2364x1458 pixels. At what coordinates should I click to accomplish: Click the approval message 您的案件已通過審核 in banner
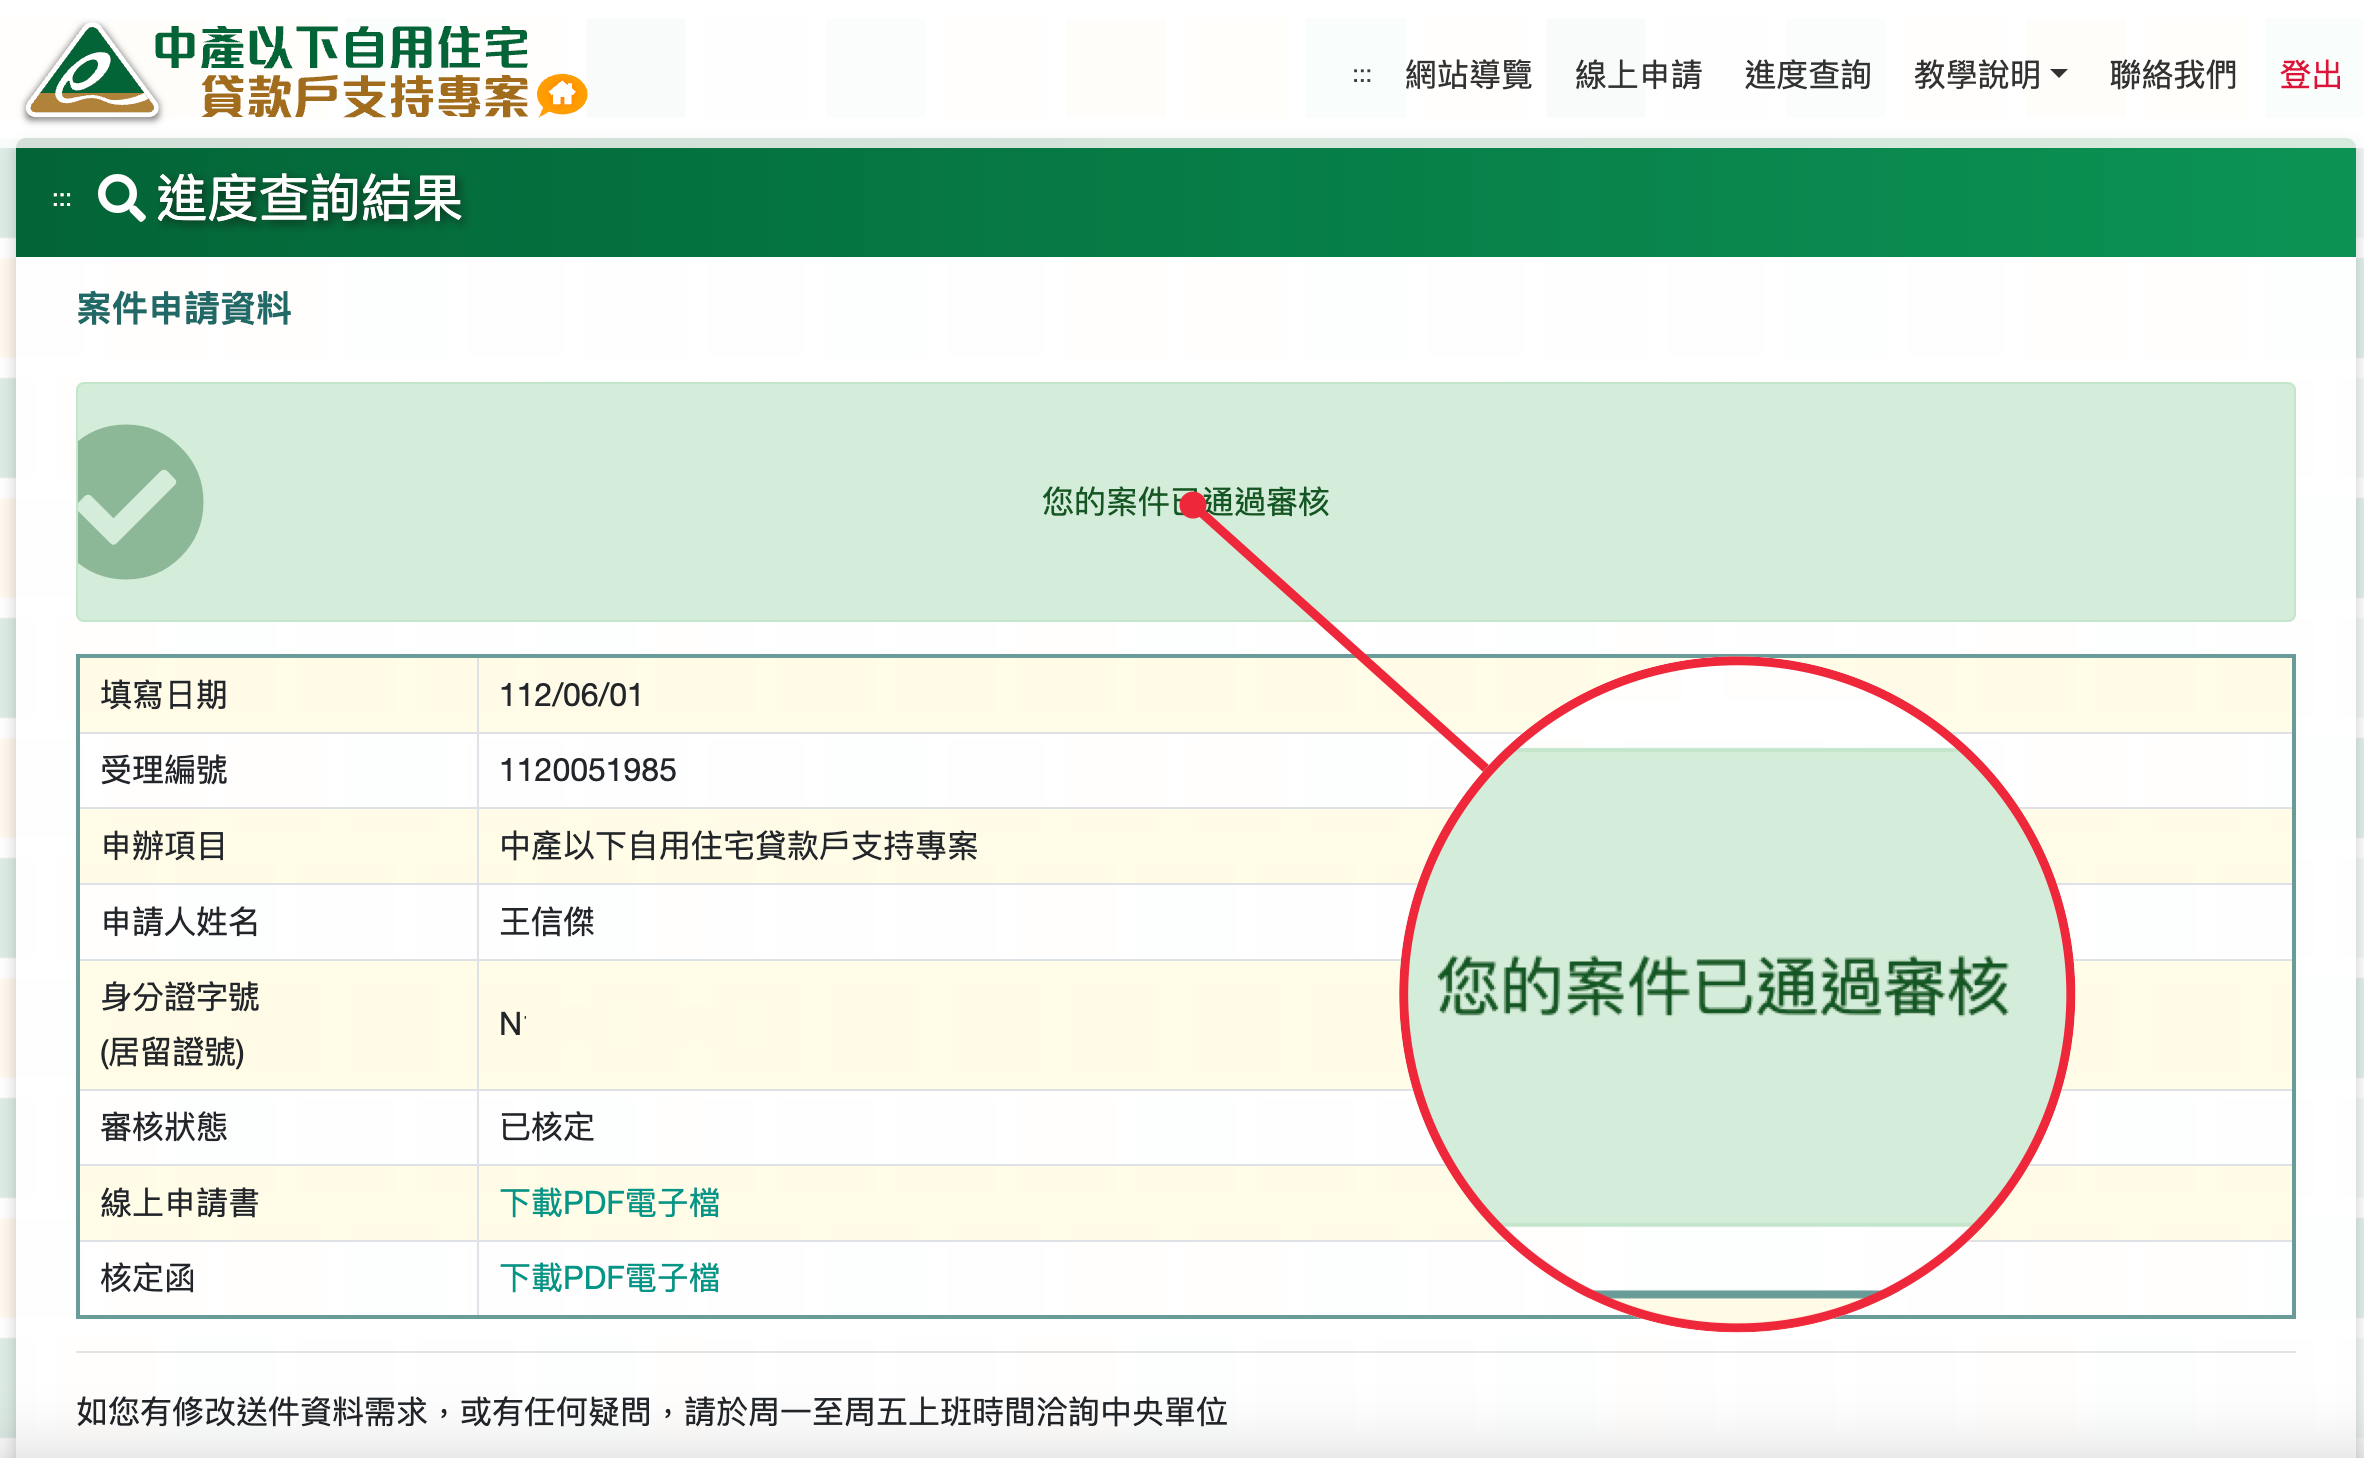coord(1186,502)
